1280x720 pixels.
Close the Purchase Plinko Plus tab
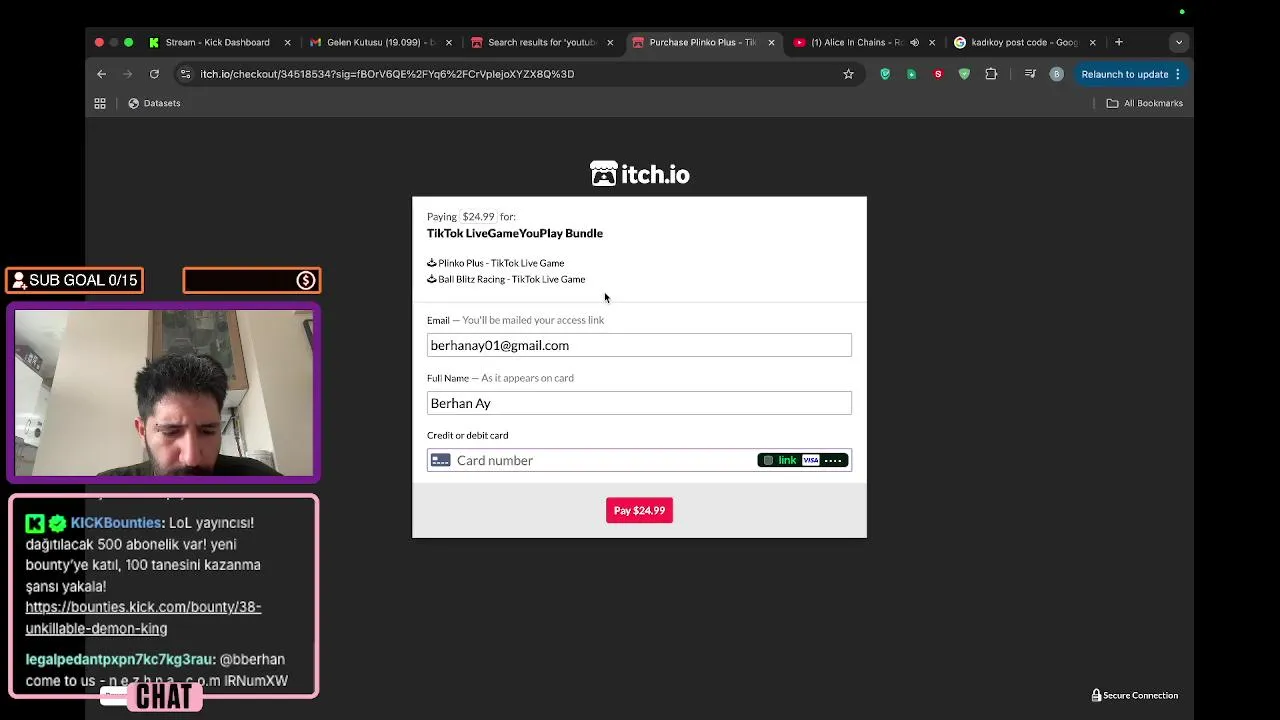[x=771, y=42]
